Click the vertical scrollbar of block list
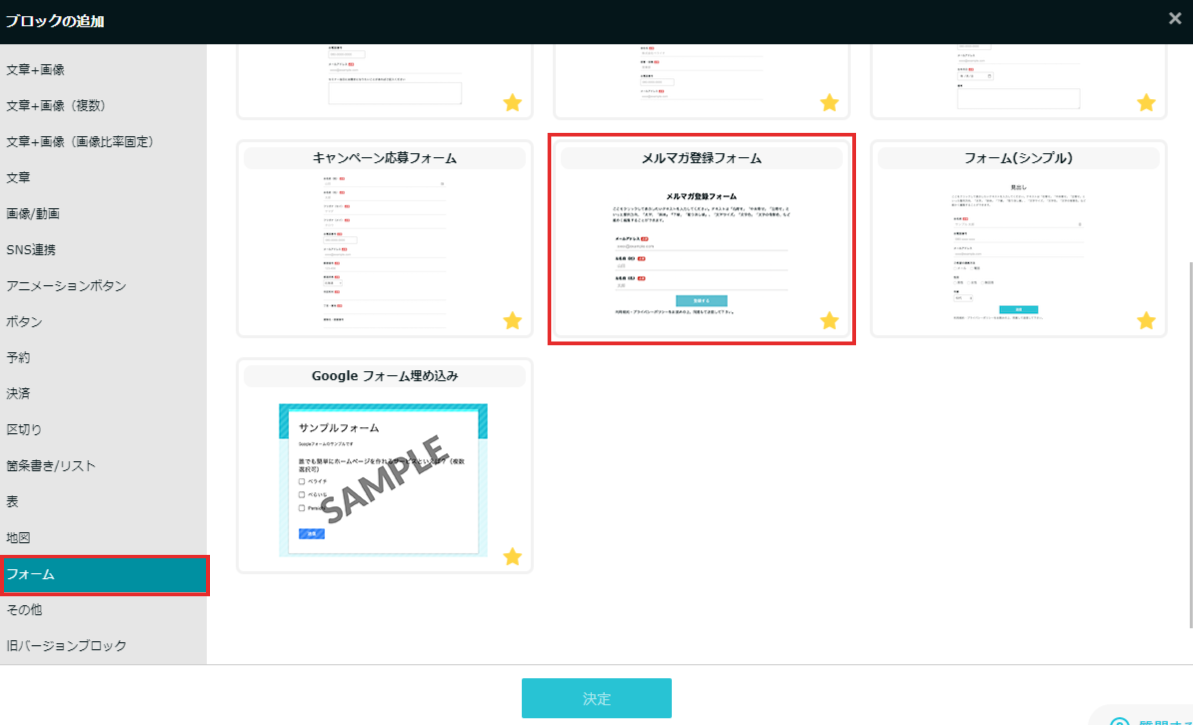 (x=1190, y=445)
